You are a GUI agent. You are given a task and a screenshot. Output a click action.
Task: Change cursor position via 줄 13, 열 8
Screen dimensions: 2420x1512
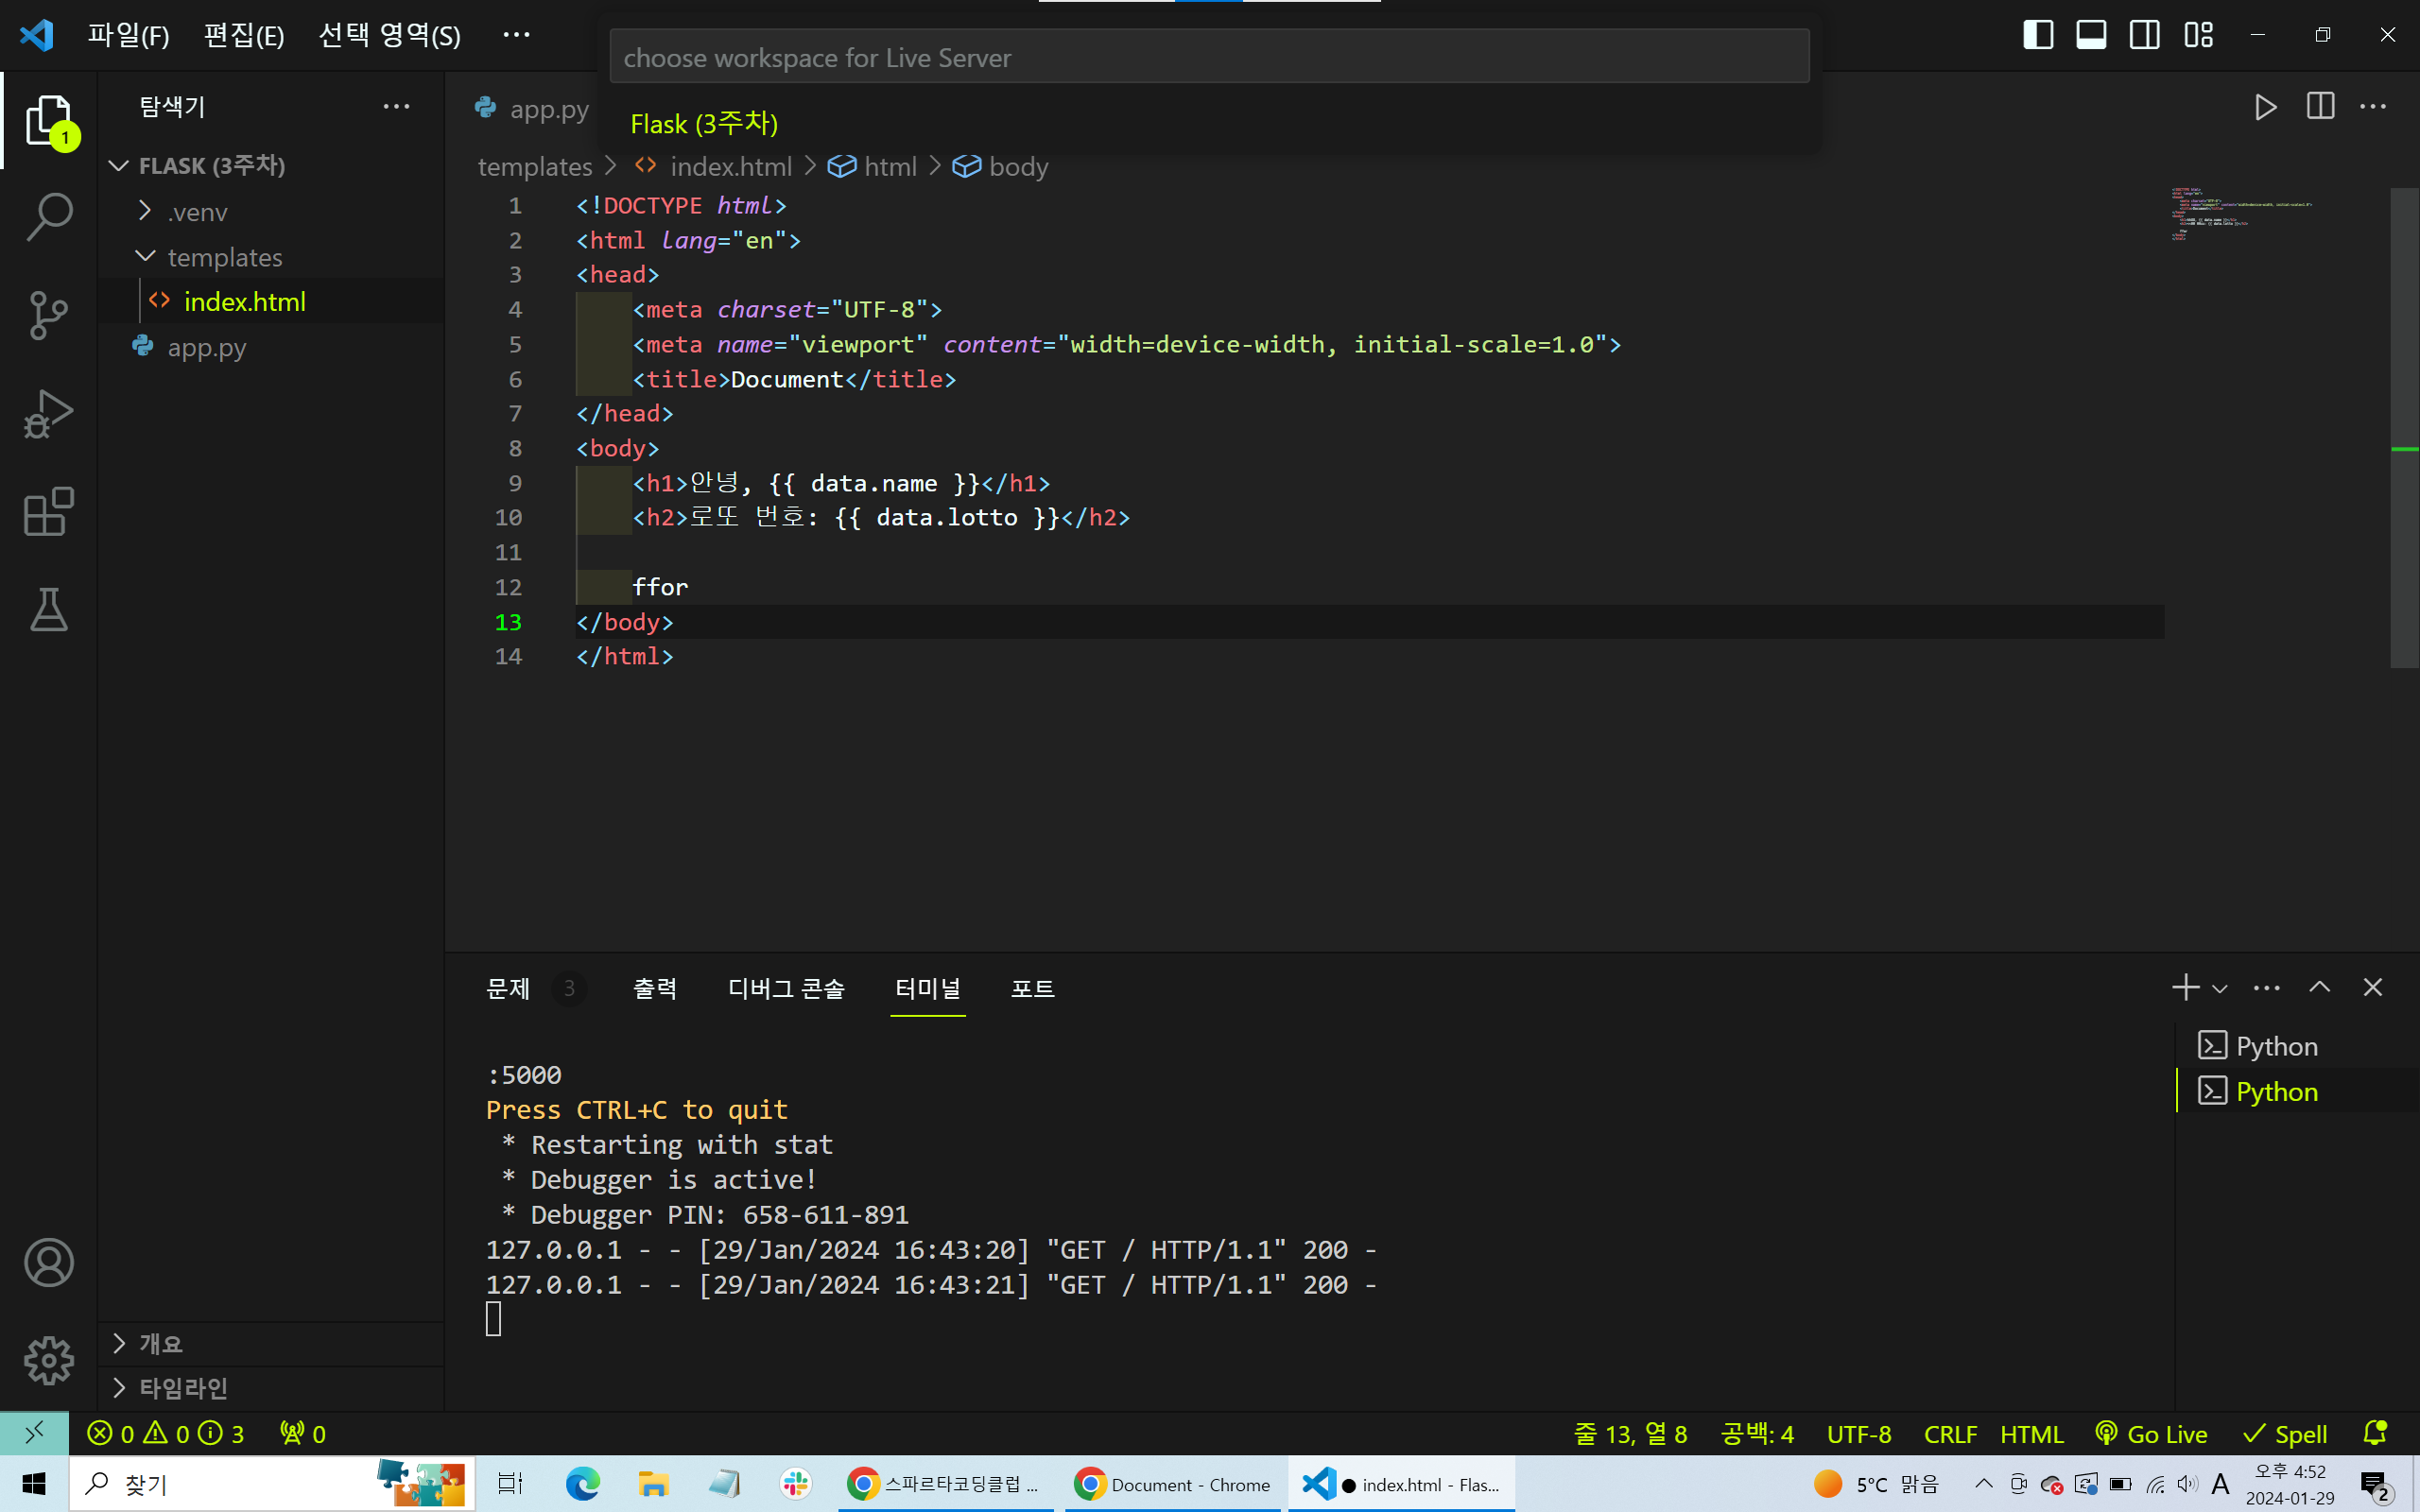pos(1630,1434)
